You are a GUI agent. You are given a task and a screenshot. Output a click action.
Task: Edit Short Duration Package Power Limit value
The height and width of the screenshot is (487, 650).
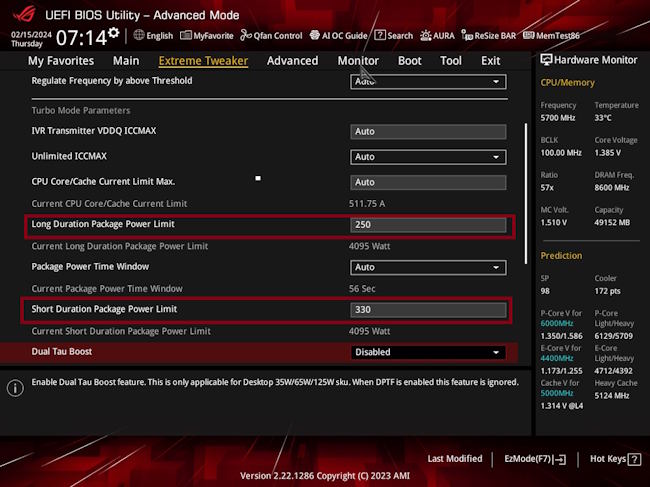pos(428,310)
